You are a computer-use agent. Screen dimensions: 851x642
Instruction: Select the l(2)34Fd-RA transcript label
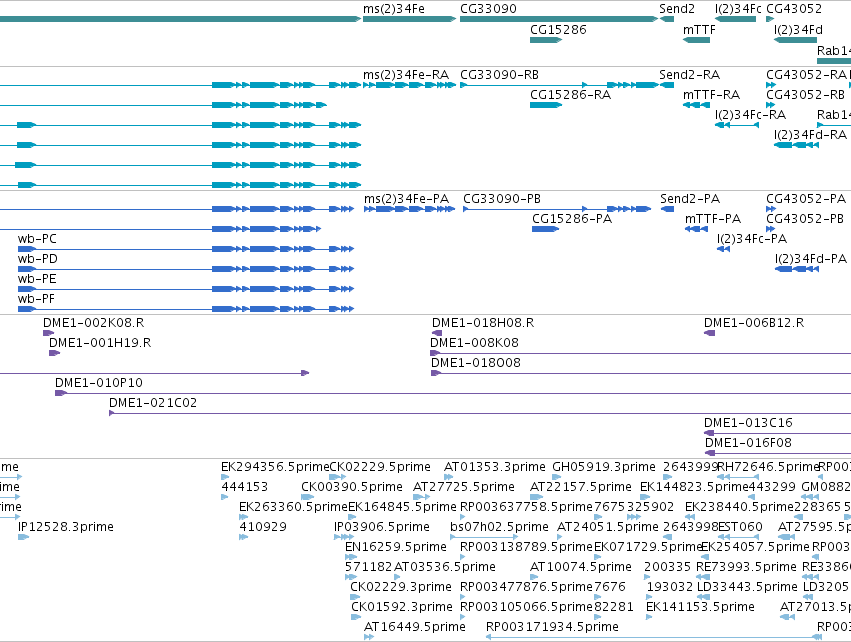[810, 134]
